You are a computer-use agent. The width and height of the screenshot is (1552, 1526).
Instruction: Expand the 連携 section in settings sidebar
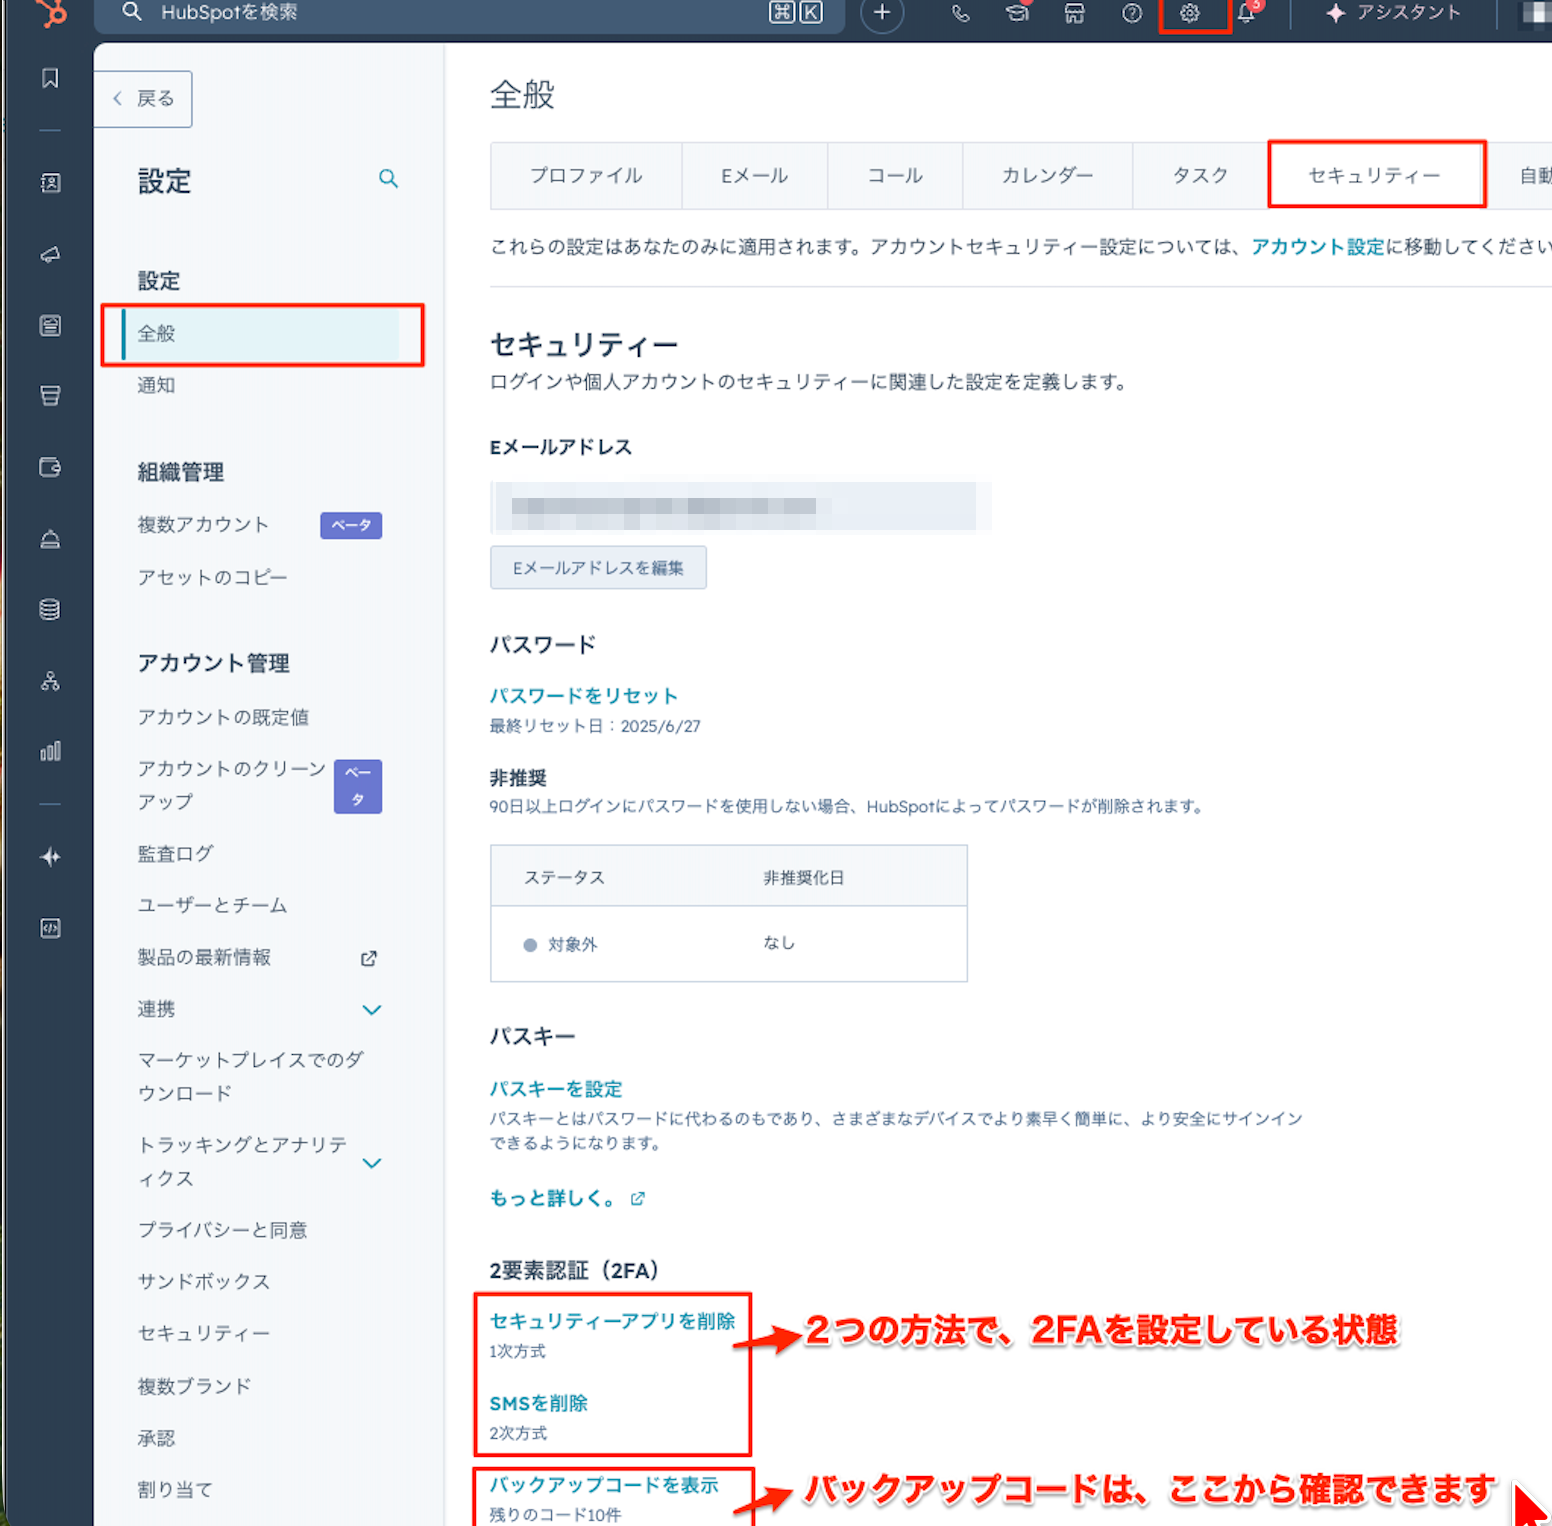372,1009
